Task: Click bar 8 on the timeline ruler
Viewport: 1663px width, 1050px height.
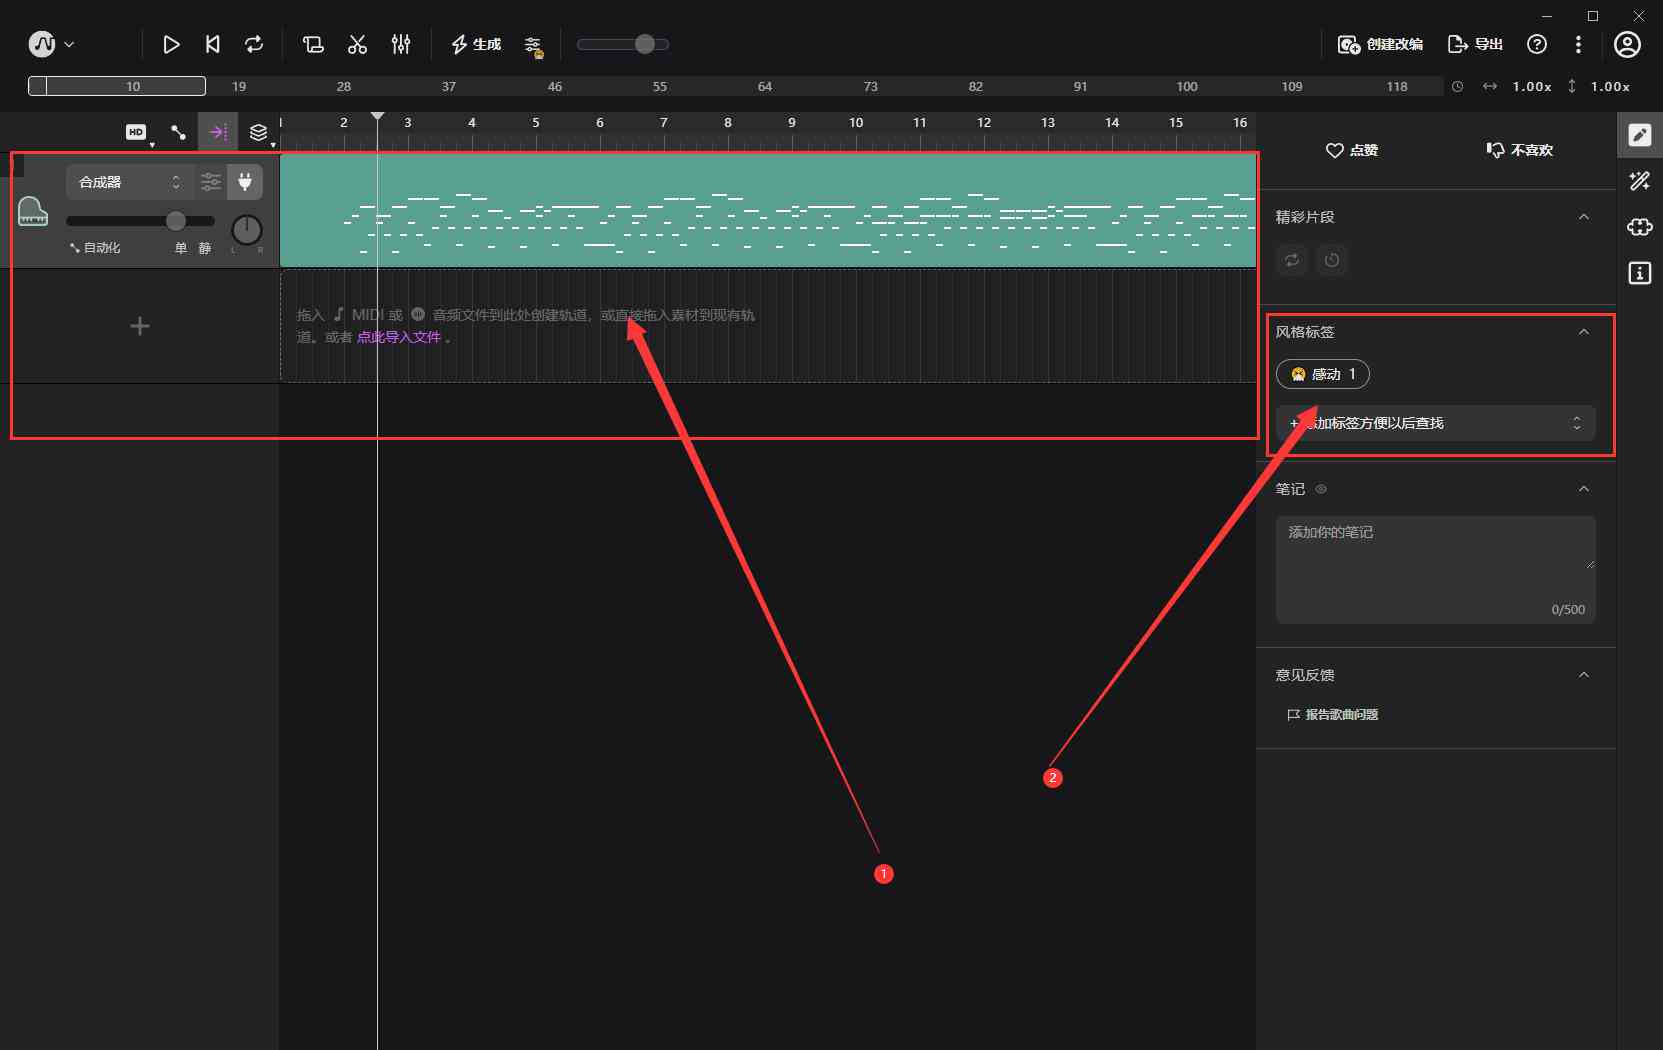Action: click(728, 123)
